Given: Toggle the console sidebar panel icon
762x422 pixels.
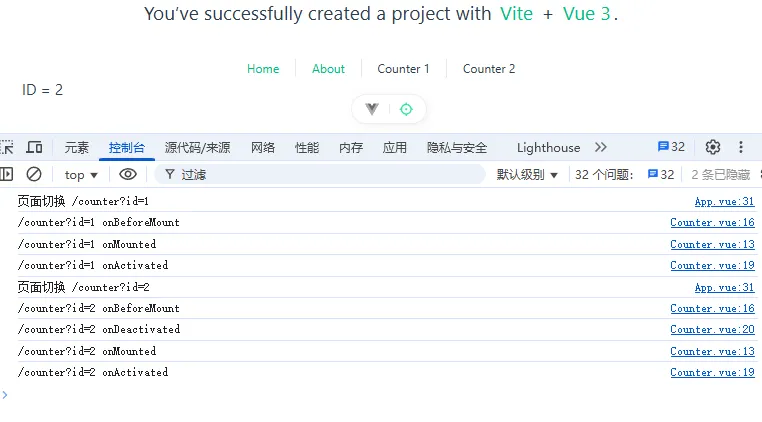Looking at the screenshot, I should pos(7,174).
